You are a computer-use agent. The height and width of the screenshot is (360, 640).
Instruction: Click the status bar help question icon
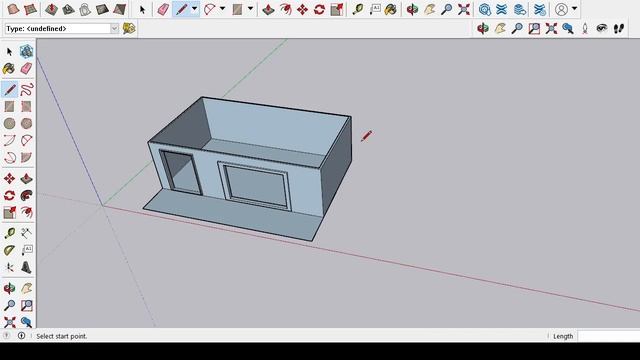(x=6, y=336)
